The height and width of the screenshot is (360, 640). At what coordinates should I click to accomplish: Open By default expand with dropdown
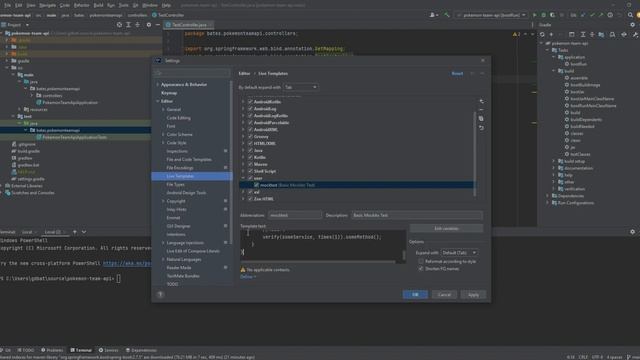[301, 87]
